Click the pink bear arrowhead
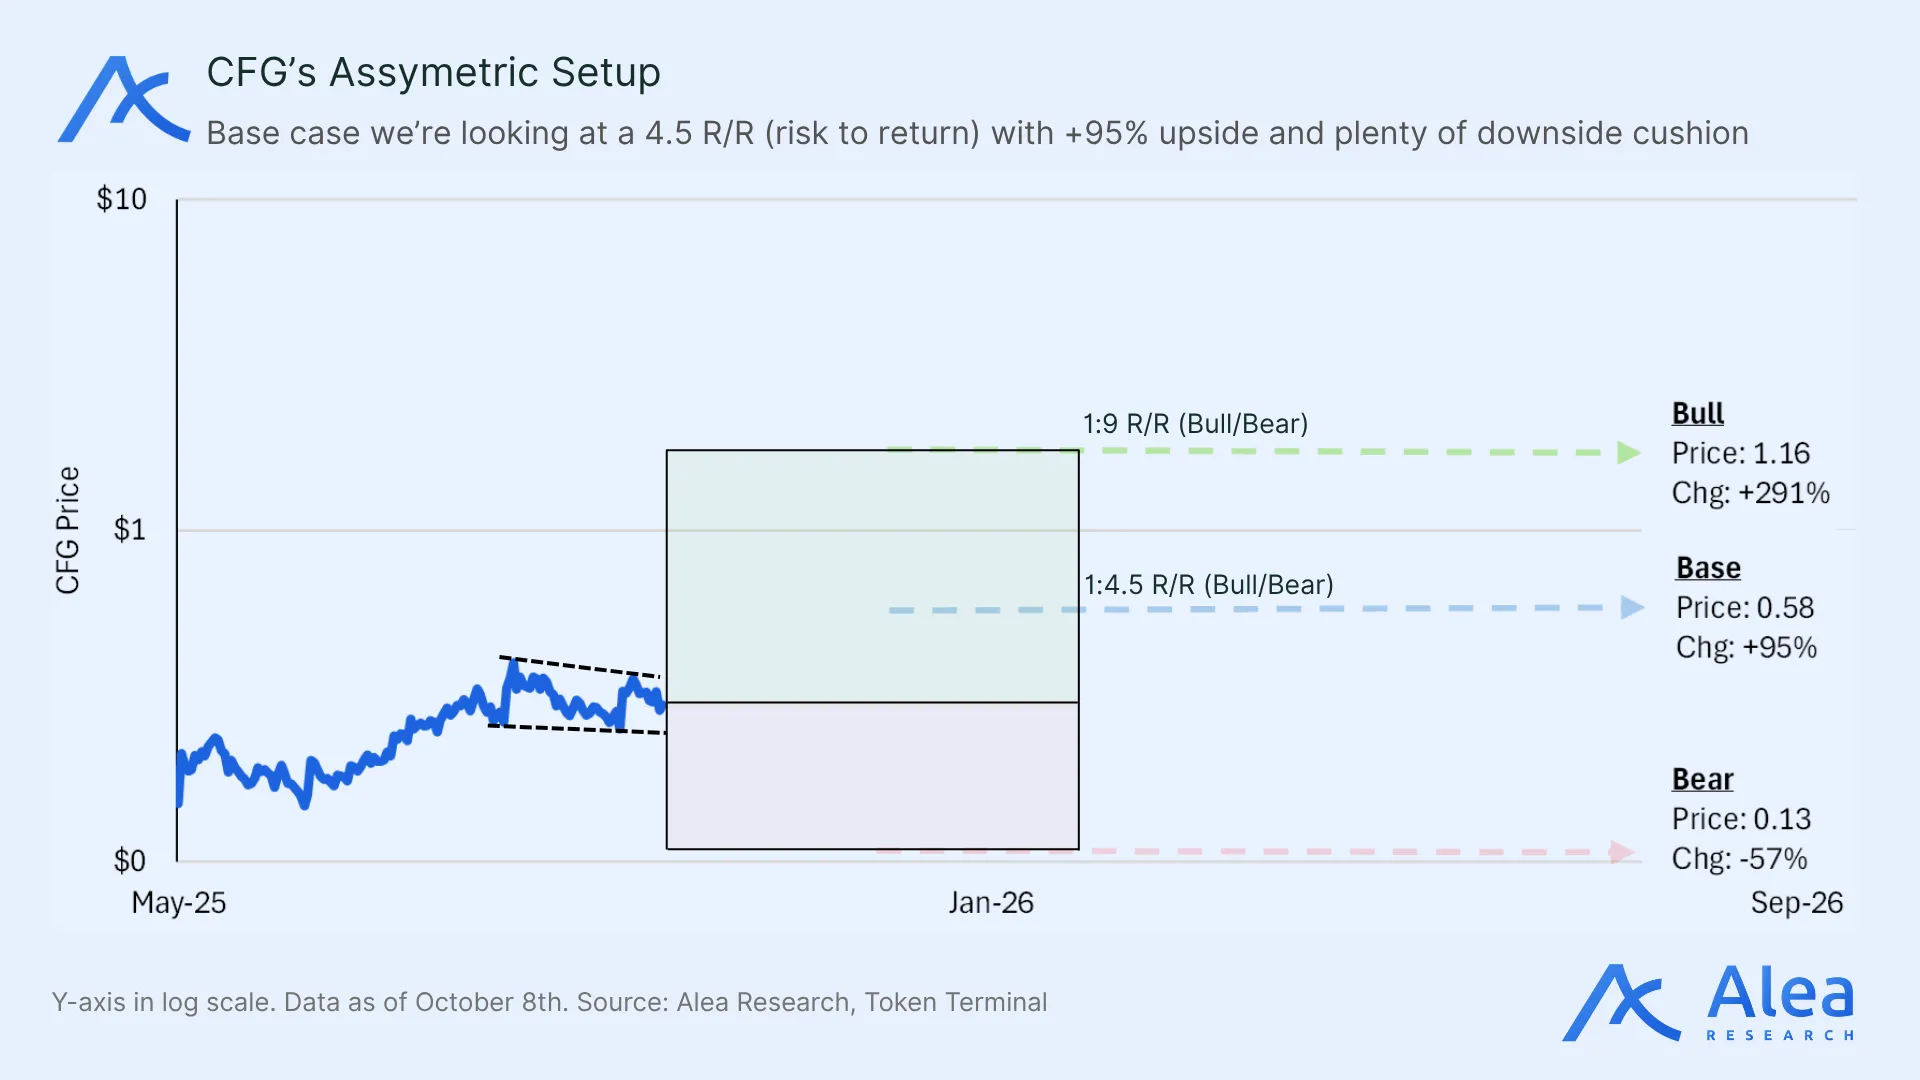 [x=1621, y=852]
